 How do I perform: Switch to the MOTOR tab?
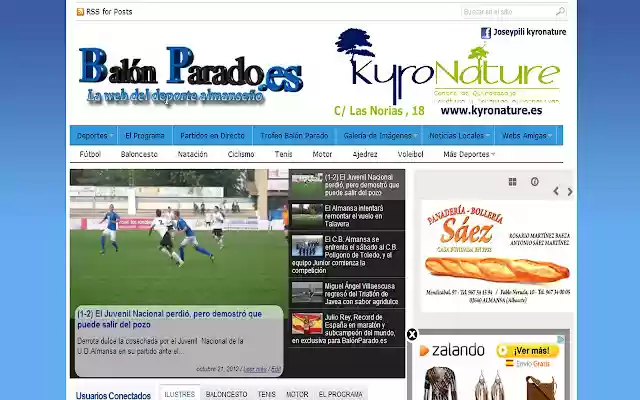pos(297,393)
